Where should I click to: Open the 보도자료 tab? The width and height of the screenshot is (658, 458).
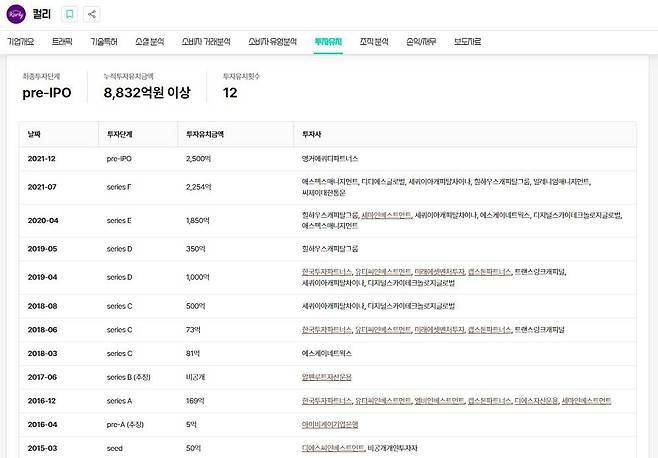467,42
